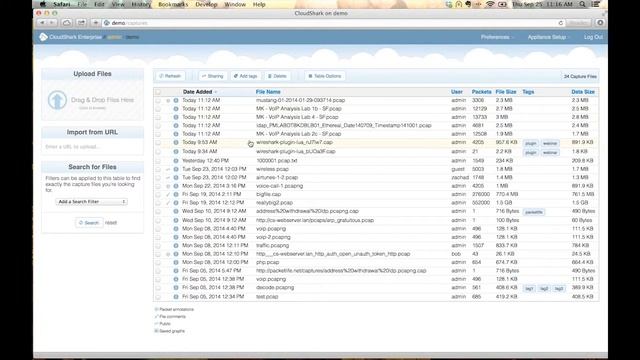Sort by the Data Size column header
The height and width of the screenshot is (360, 640).
583,92
